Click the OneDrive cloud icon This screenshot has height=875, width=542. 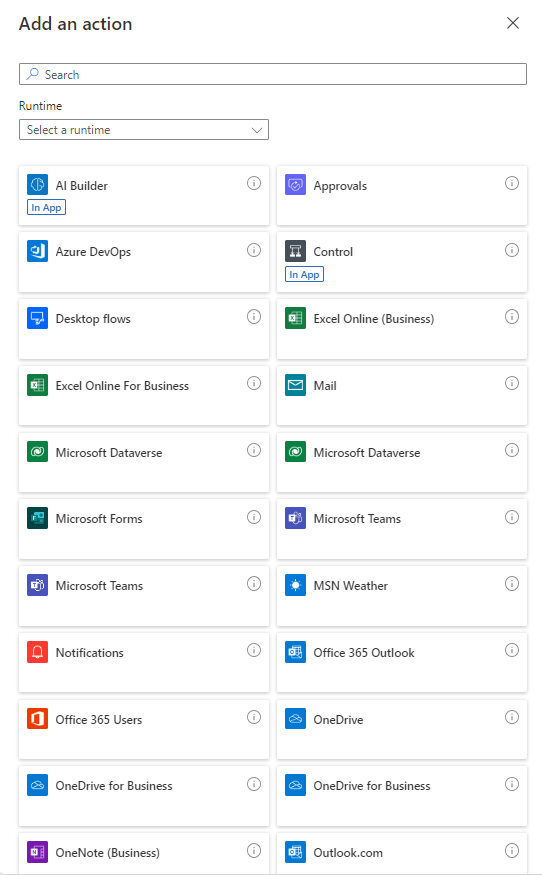click(x=295, y=719)
